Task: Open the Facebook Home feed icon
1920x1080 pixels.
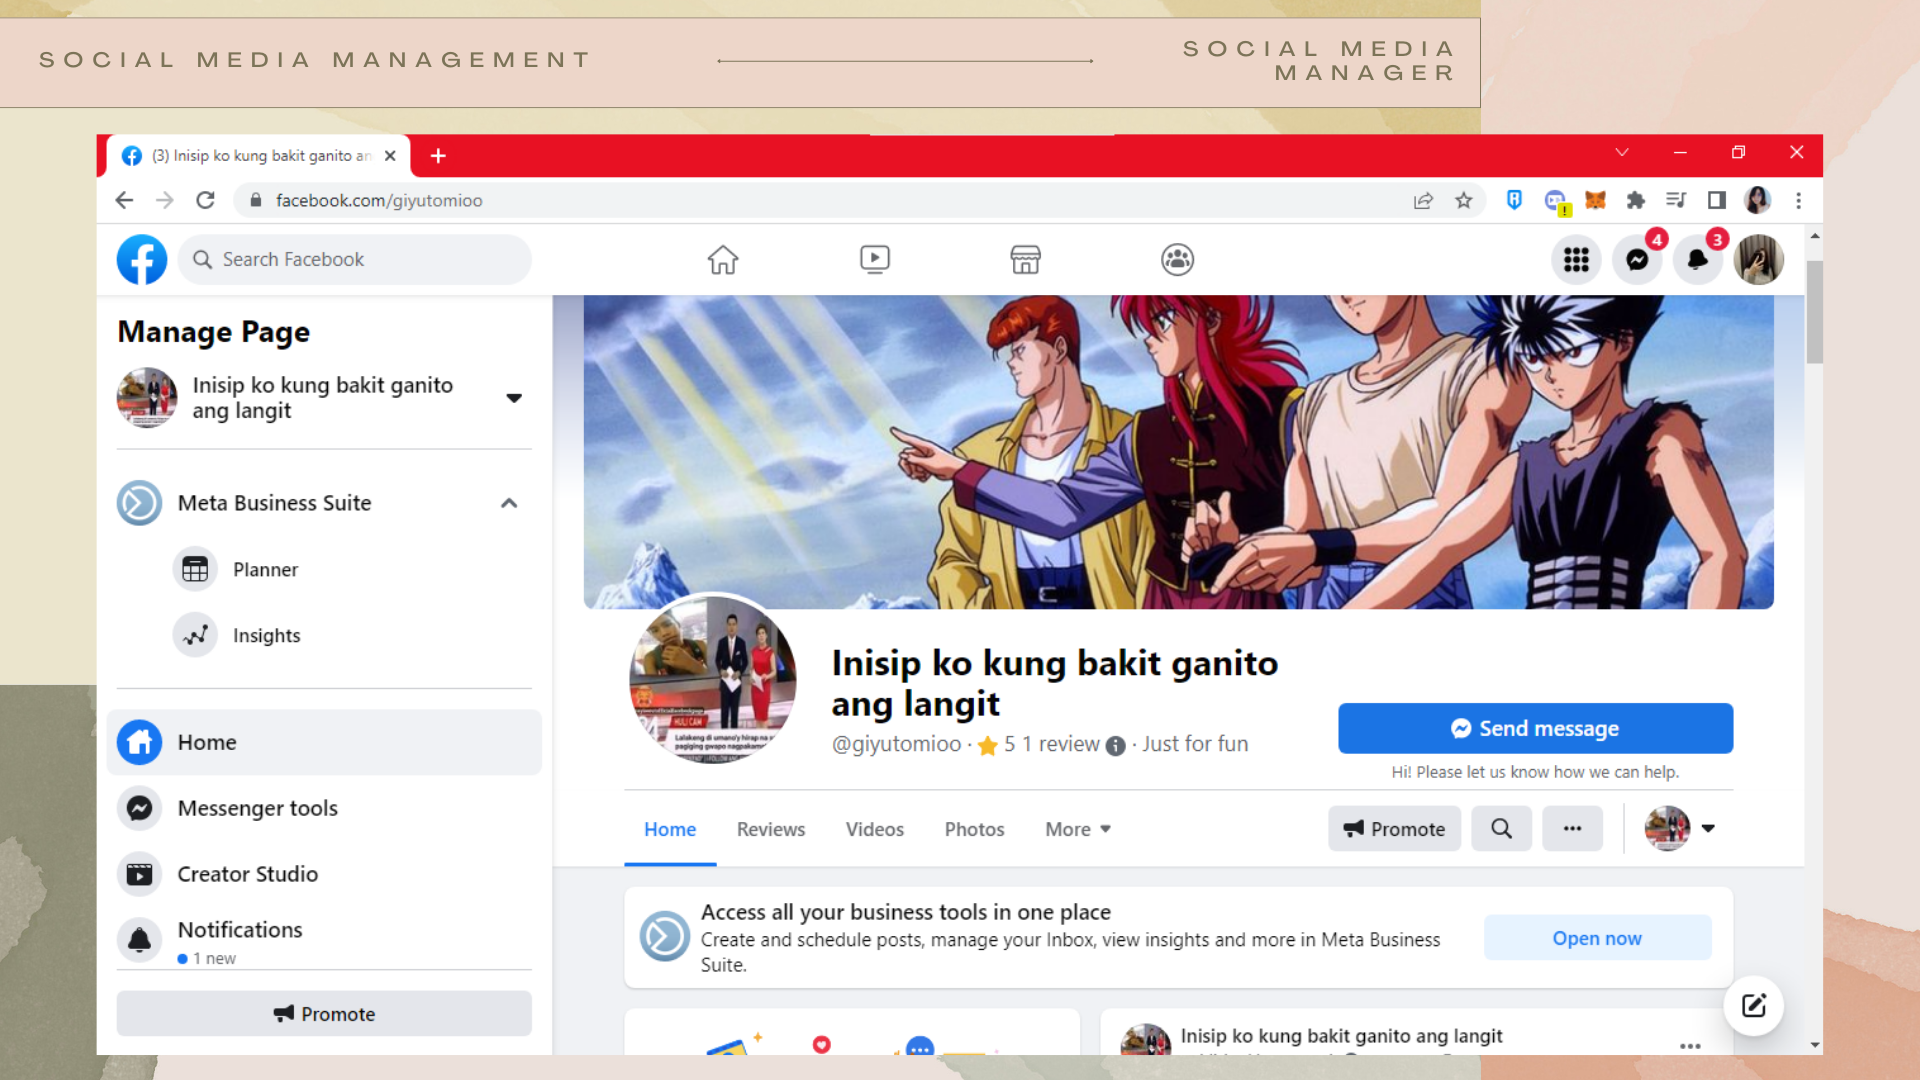Action: 723,260
